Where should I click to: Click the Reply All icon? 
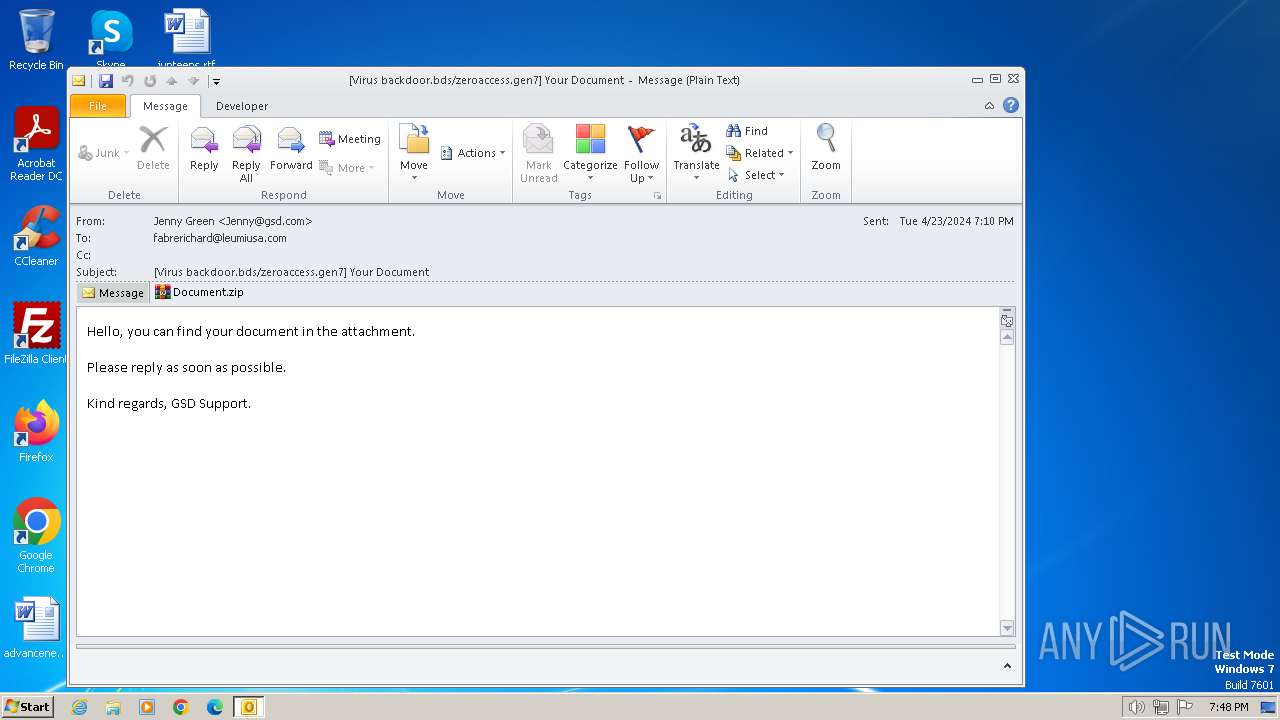[246, 154]
